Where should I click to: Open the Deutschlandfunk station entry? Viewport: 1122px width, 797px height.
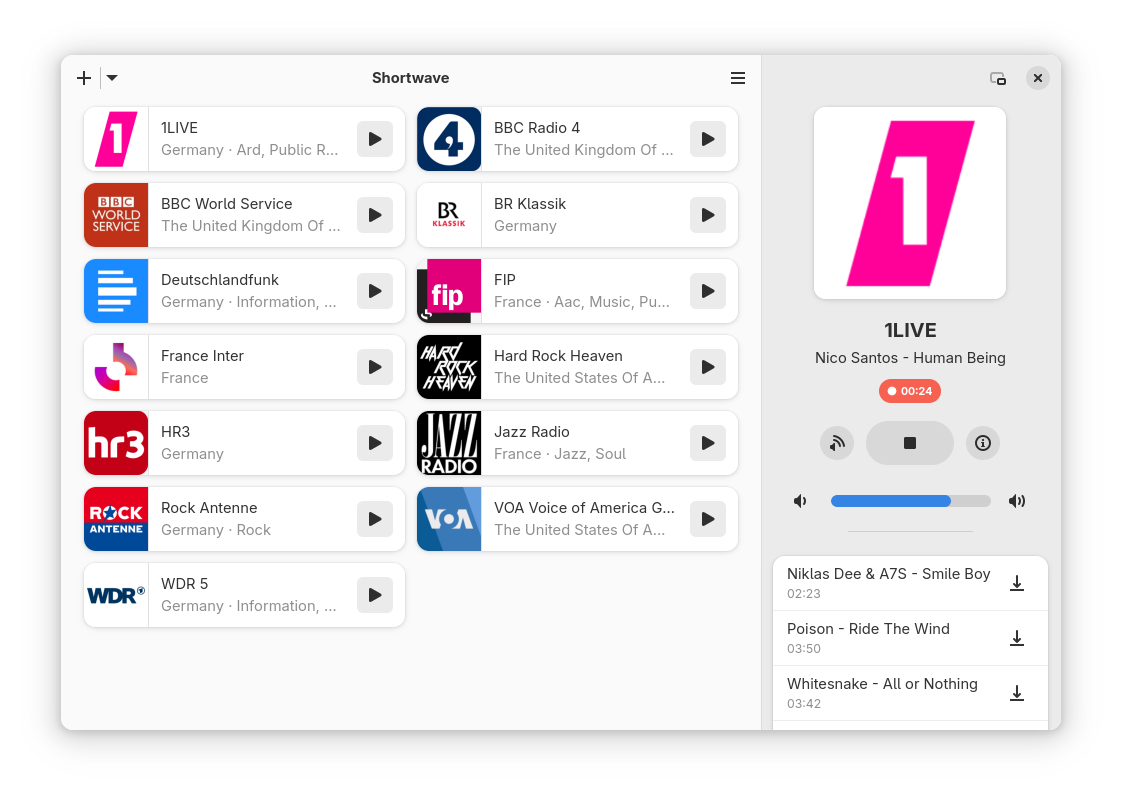244,291
